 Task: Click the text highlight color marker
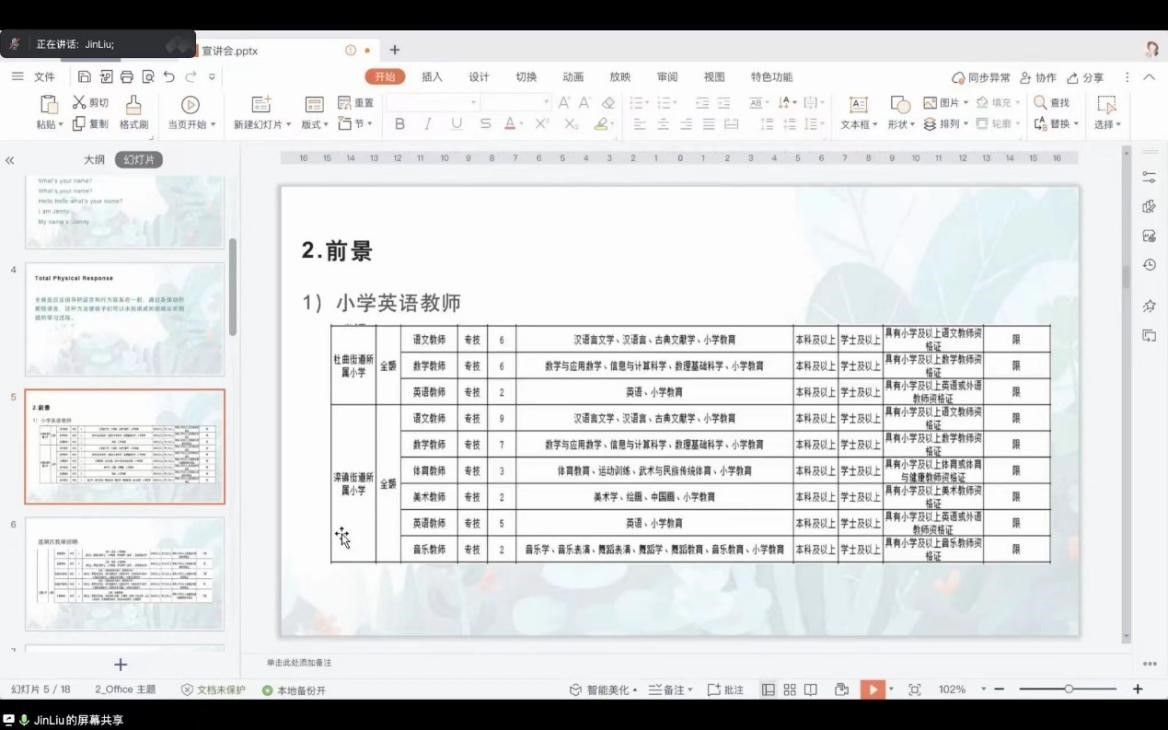[x=600, y=124]
